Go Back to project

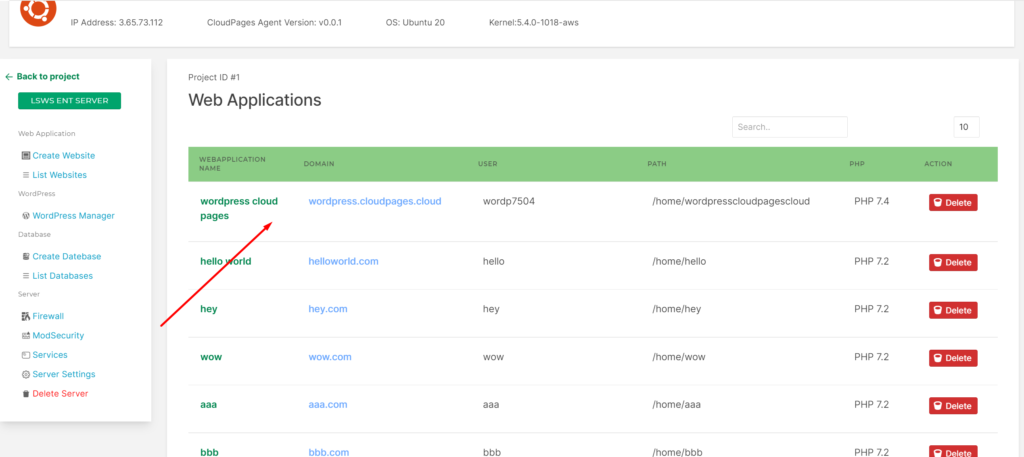pyautogui.click(x=48, y=76)
